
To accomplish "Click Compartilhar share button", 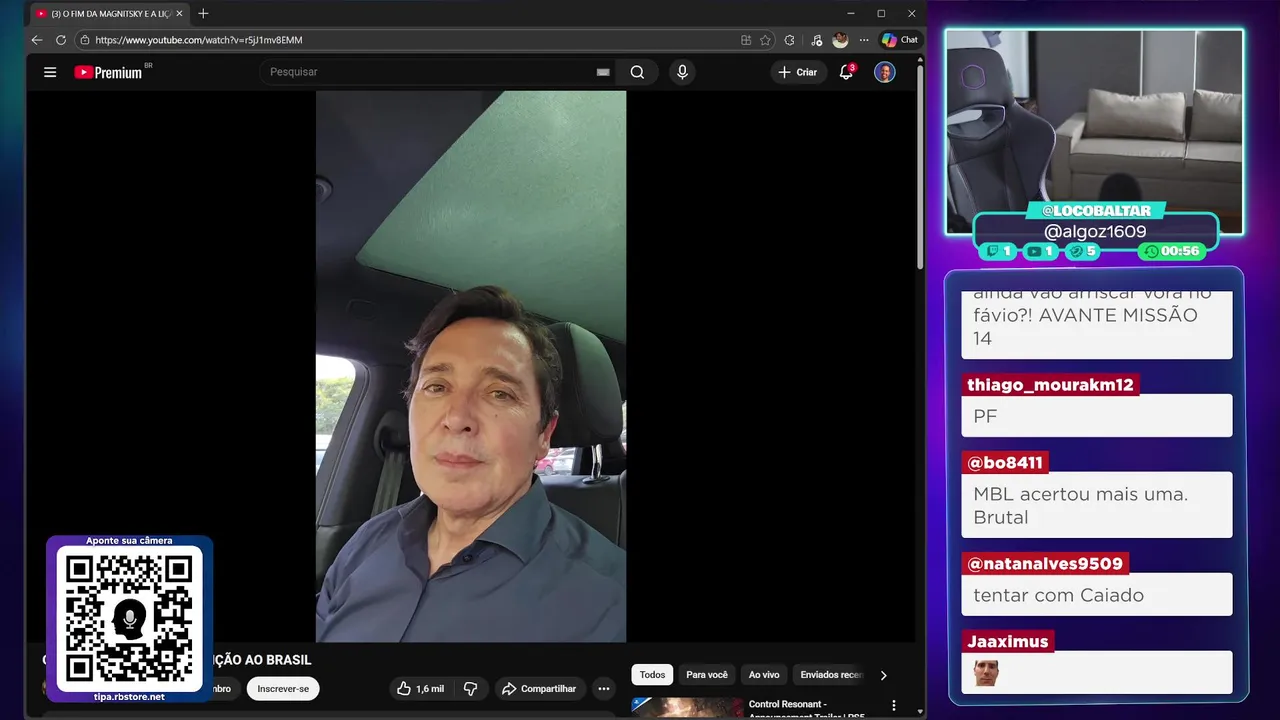I will point(539,688).
